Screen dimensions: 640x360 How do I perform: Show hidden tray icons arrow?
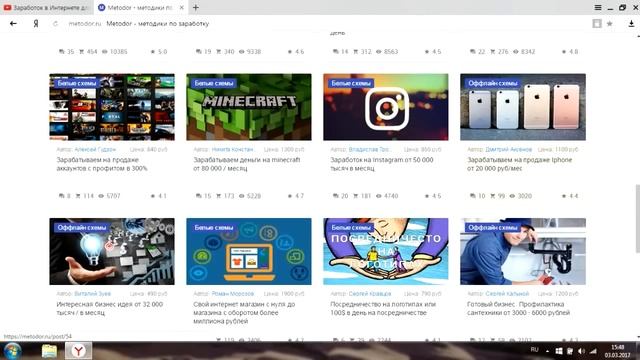coord(547,351)
